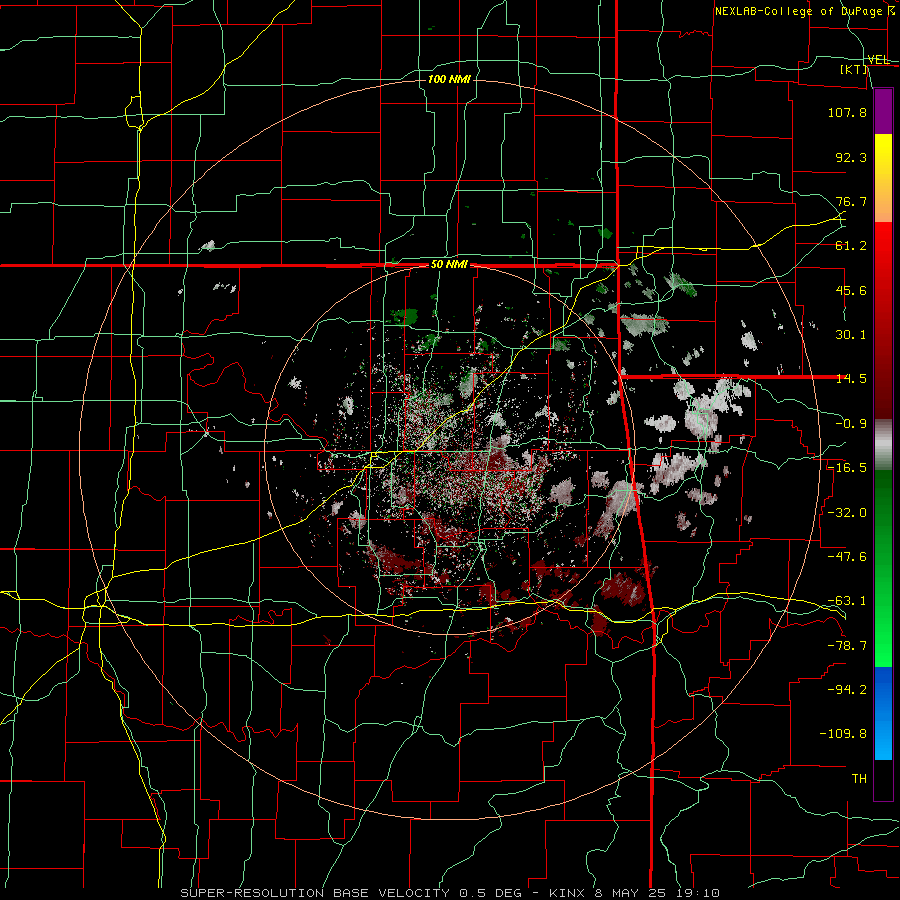Click the VEL legend title
This screenshot has width=900, height=900.
coord(878,60)
